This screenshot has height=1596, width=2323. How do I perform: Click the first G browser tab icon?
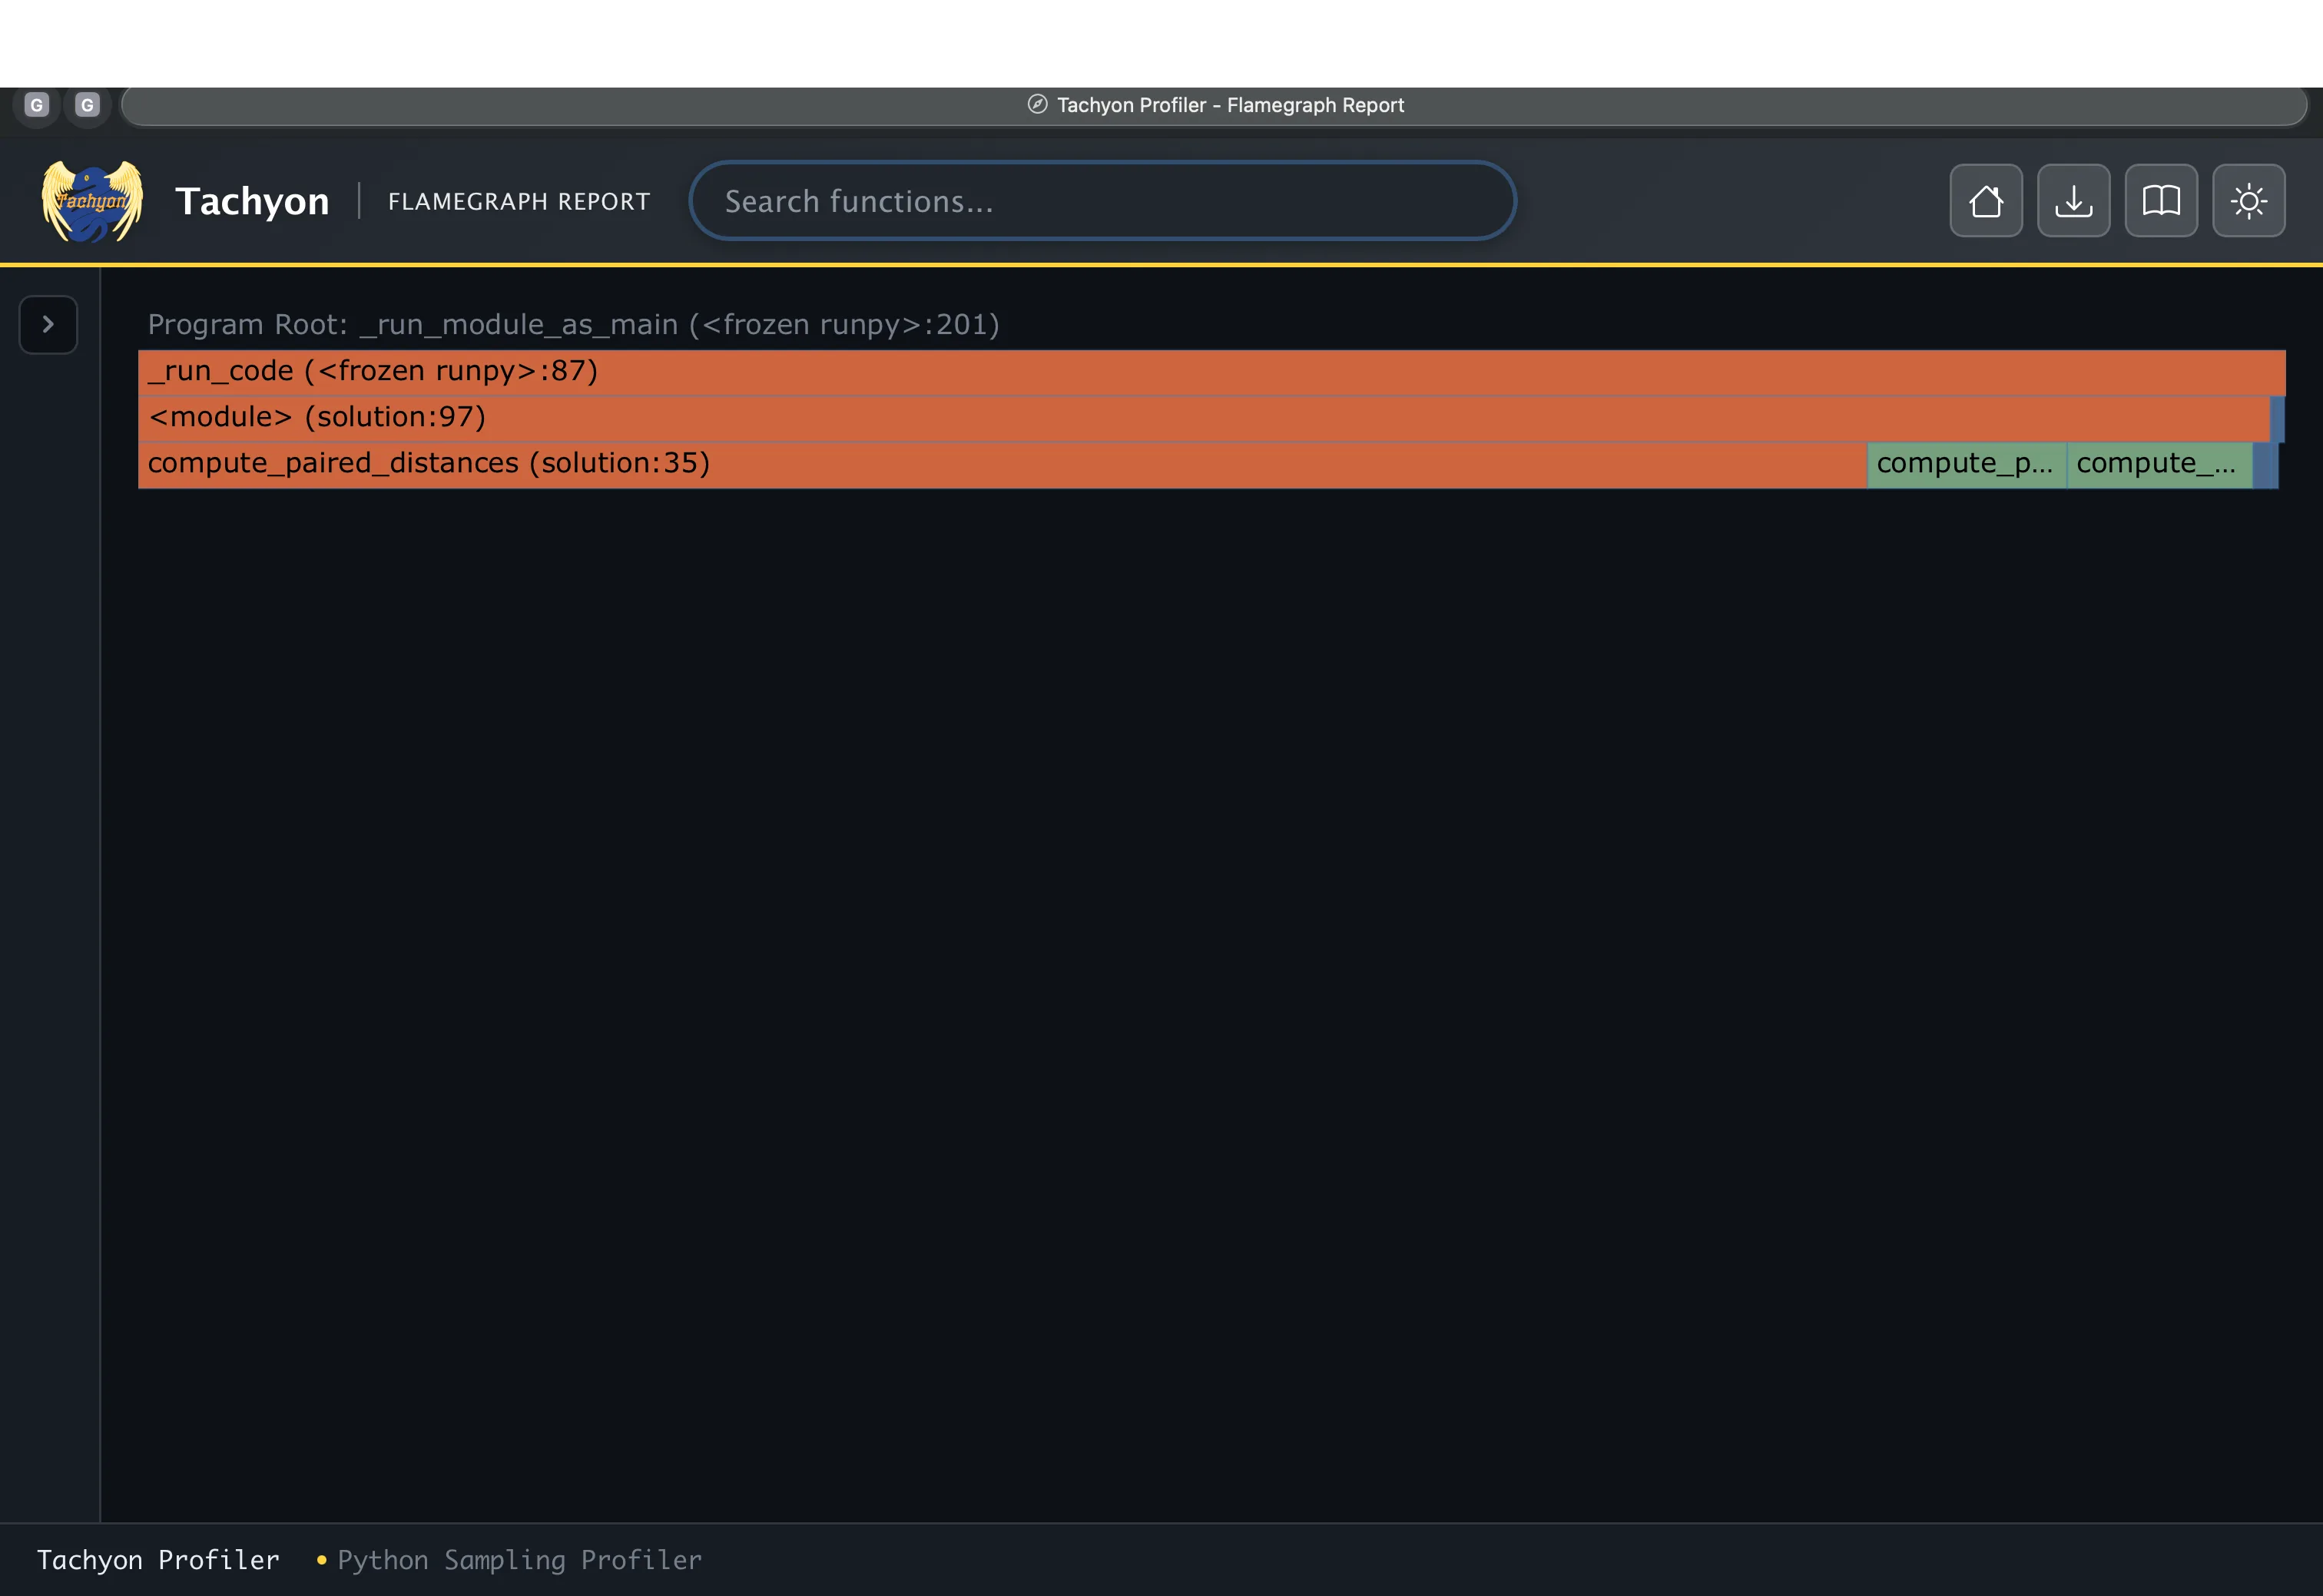click(37, 105)
